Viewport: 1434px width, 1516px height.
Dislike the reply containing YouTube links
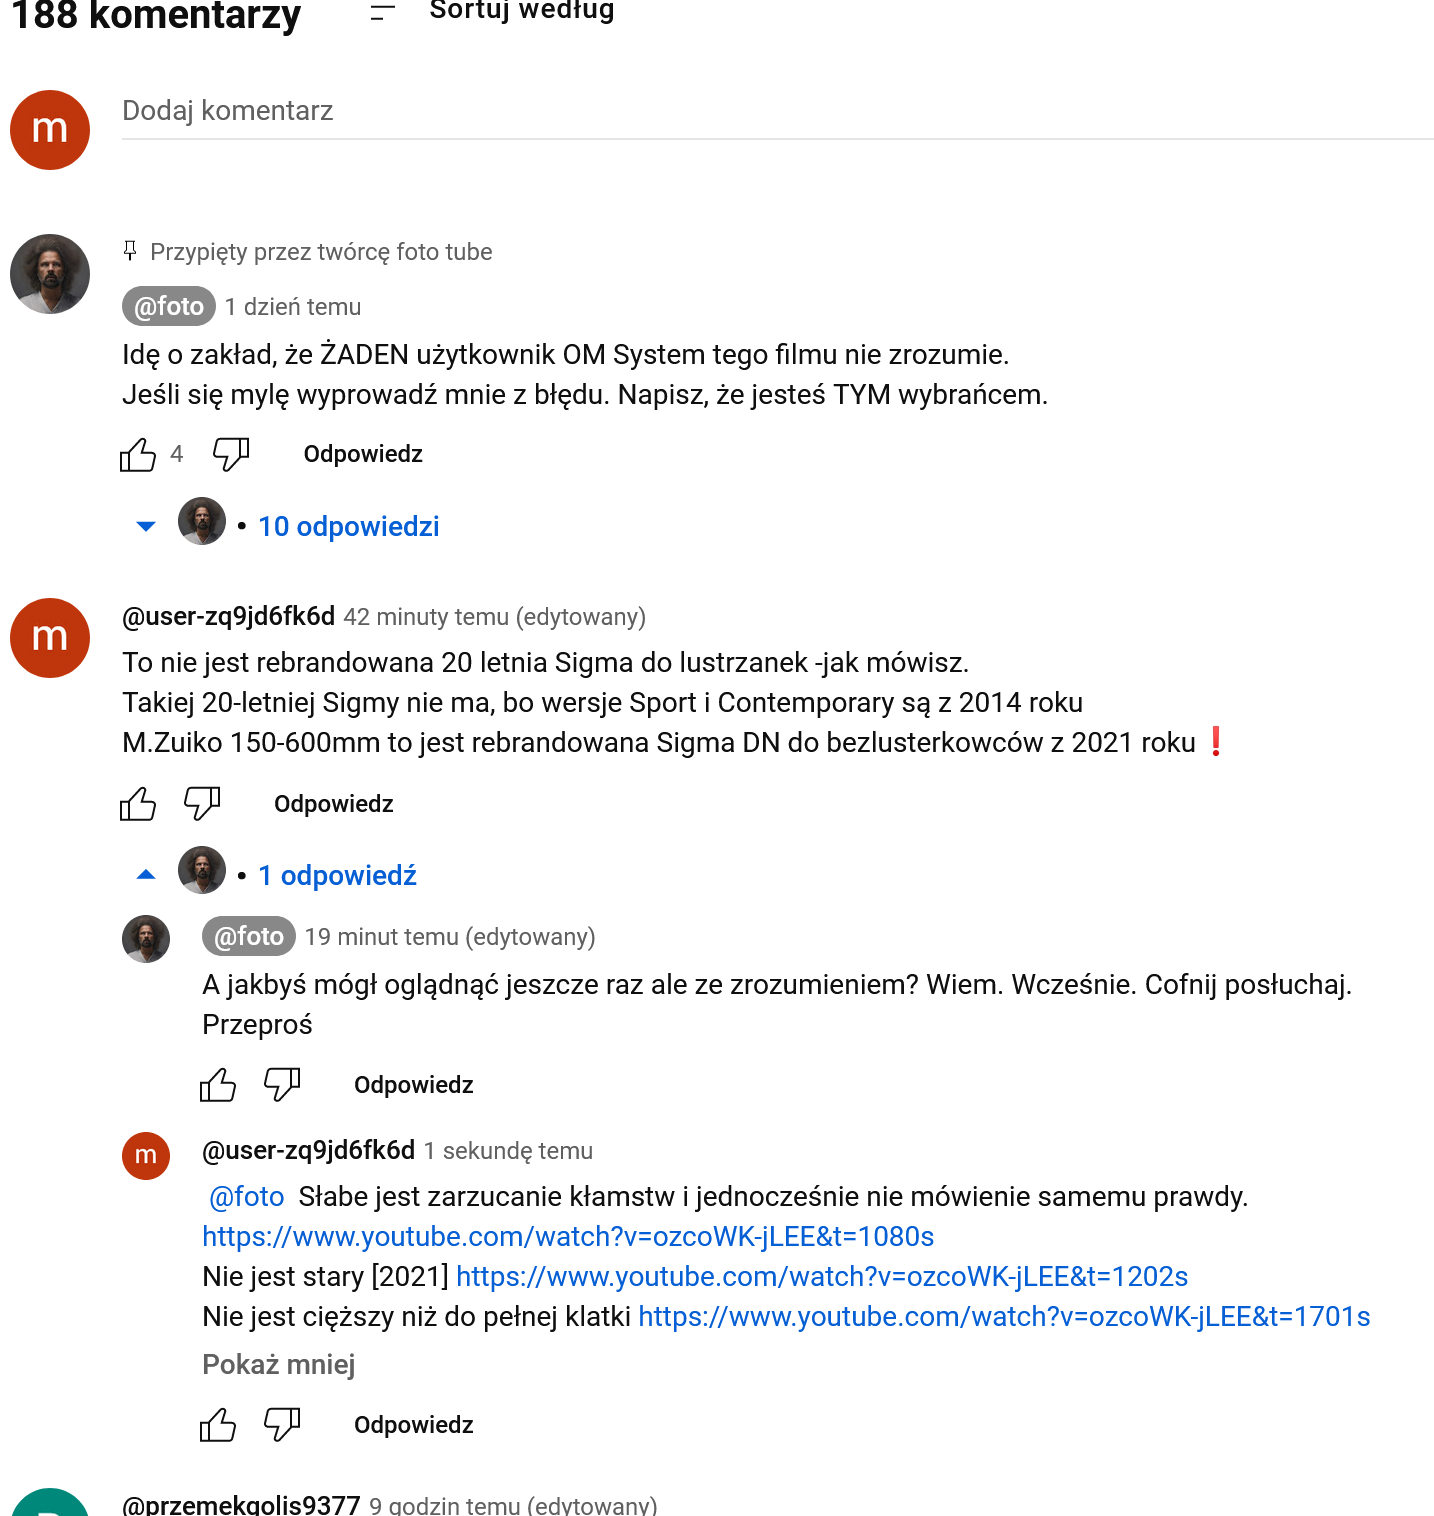pos(282,1425)
